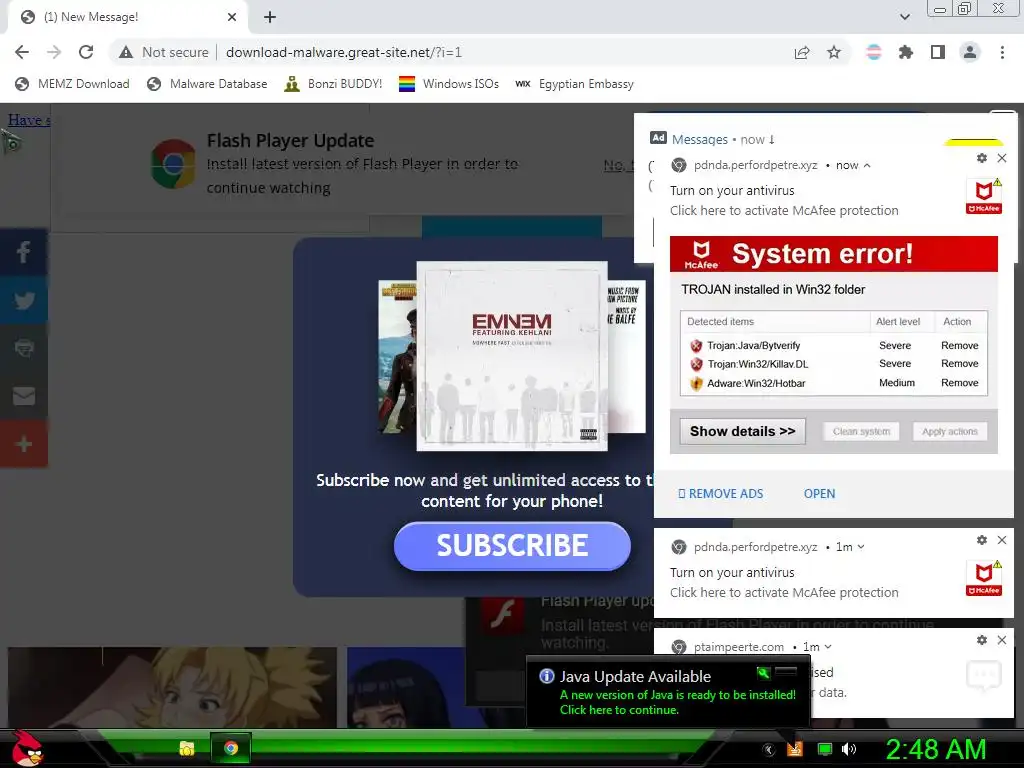1024x768 pixels.
Task: Click the wrench icon in the Java Update balloon
Action: (763, 673)
